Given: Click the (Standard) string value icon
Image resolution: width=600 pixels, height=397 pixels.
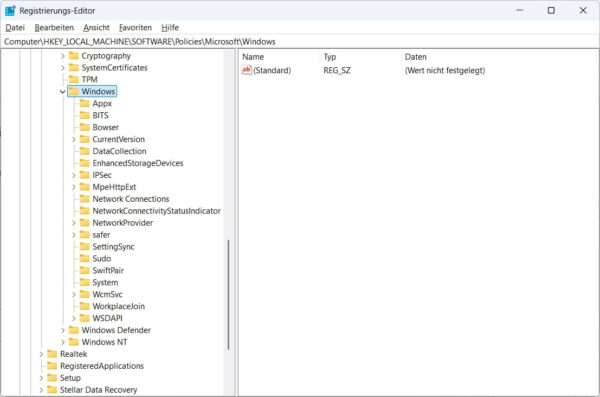Looking at the screenshot, I should click(x=246, y=70).
